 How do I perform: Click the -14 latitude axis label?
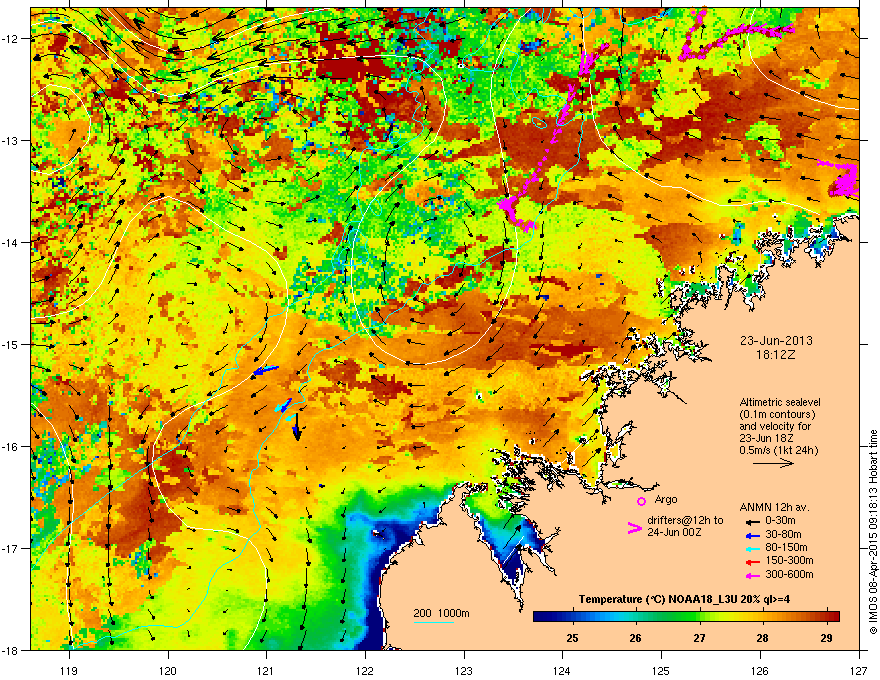tap(11, 242)
